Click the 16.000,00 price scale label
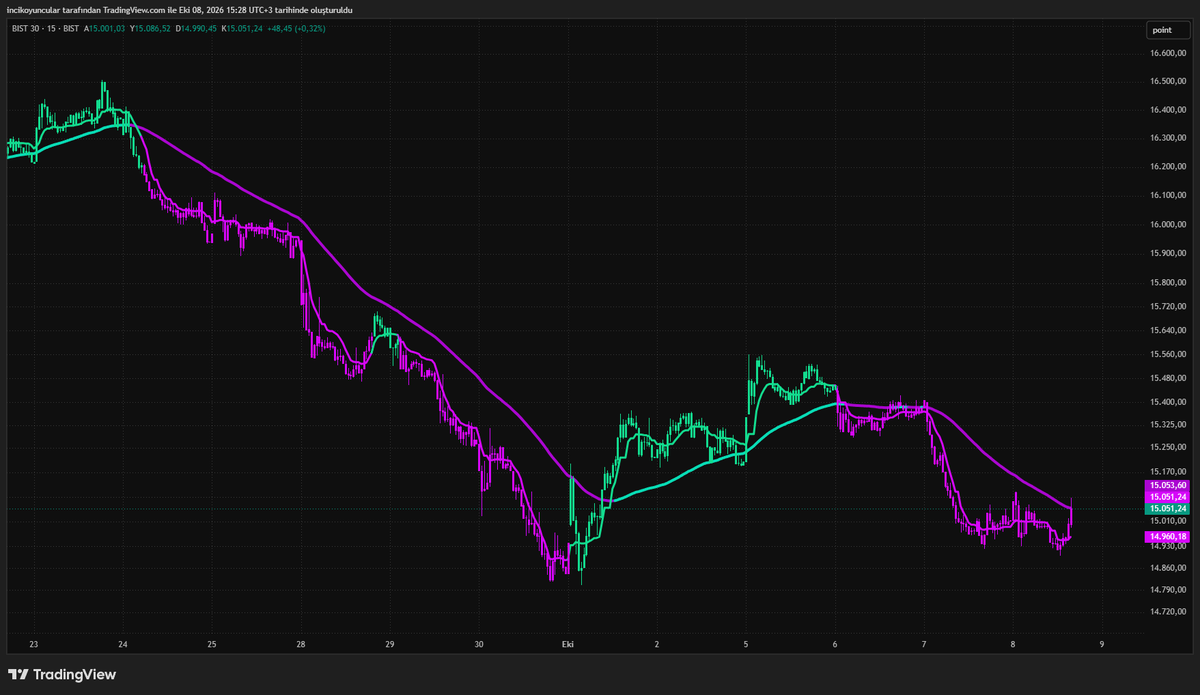The image size is (1200, 695). (1167, 225)
